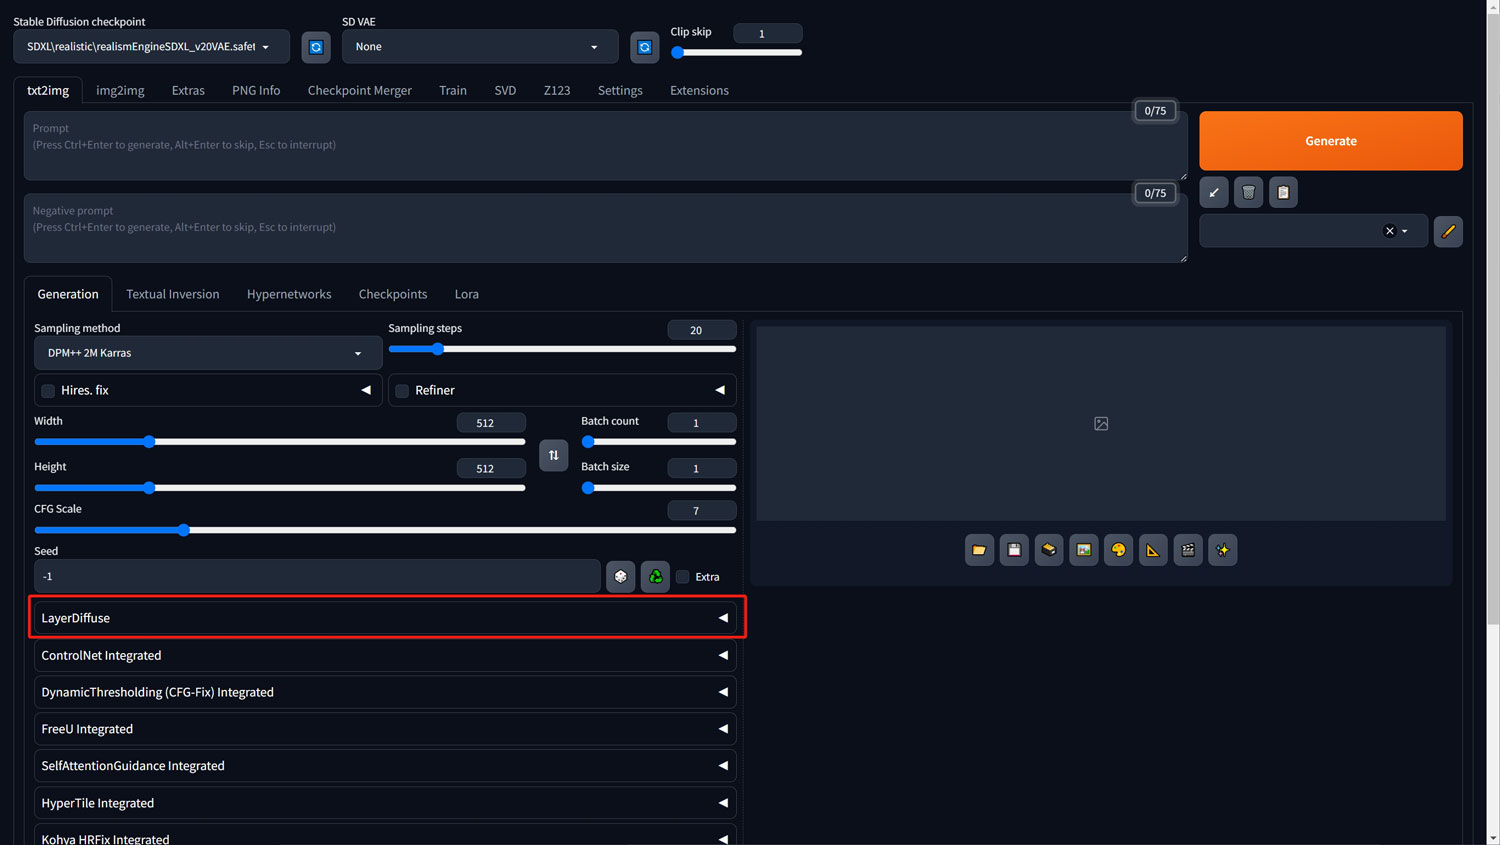Tick the Extra seed checkbox
Viewport: 1500px width, 845px height.
[683, 577]
